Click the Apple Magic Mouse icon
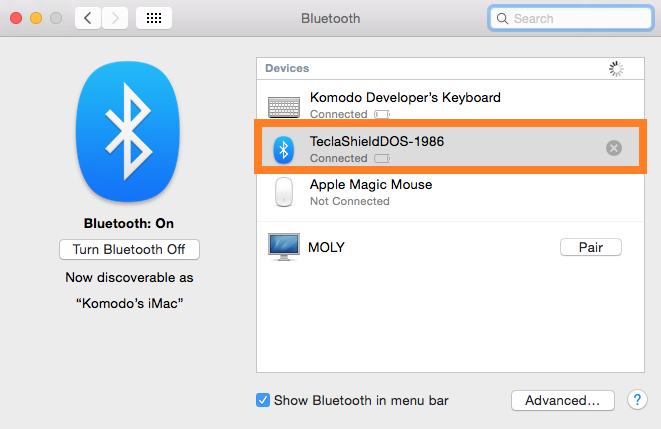This screenshot has width=661, height=429. [x=284, y=192]
